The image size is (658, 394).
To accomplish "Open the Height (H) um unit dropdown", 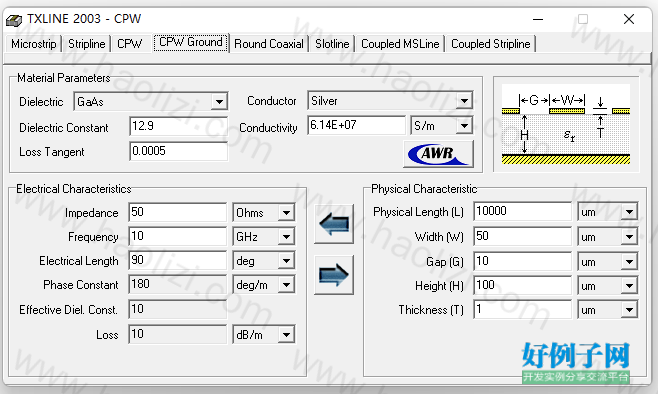I will pyautogui.click(x=629, y=286).
